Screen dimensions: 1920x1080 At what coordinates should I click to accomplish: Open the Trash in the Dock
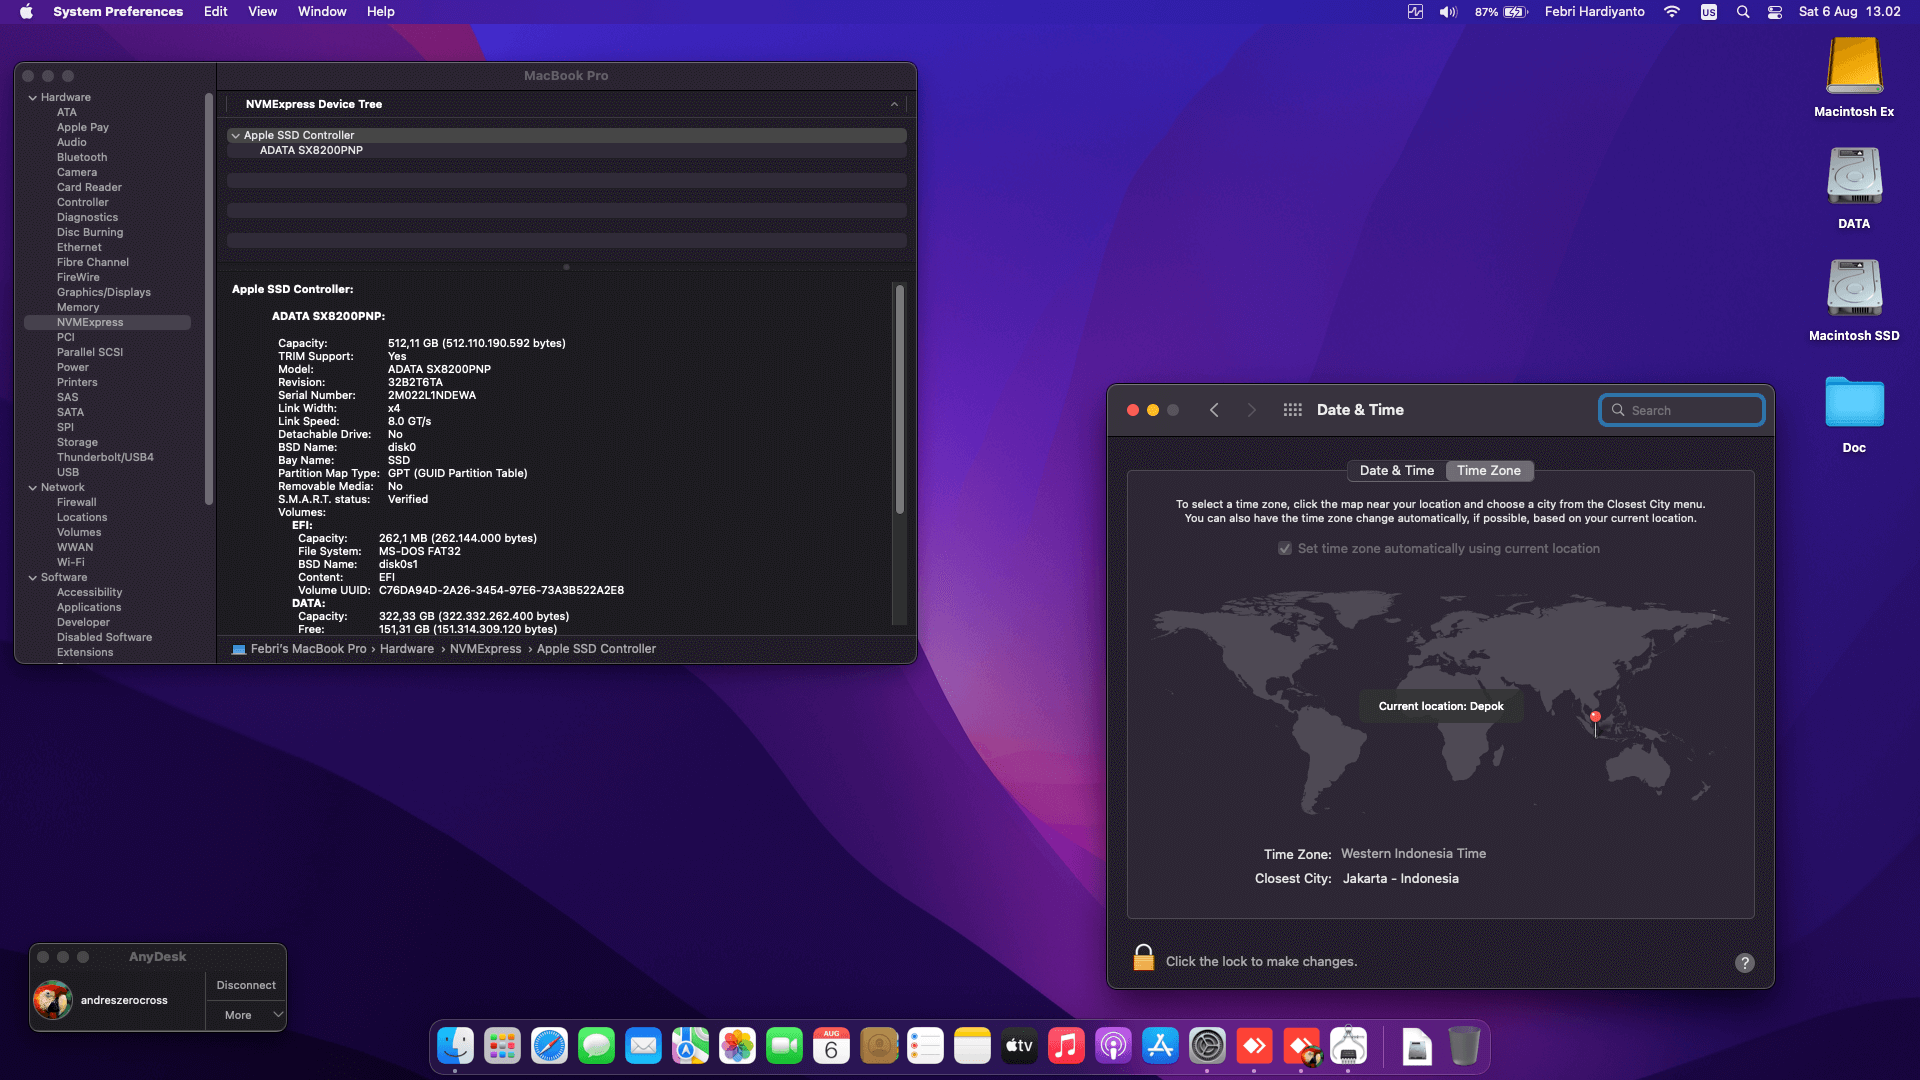1464,1047
